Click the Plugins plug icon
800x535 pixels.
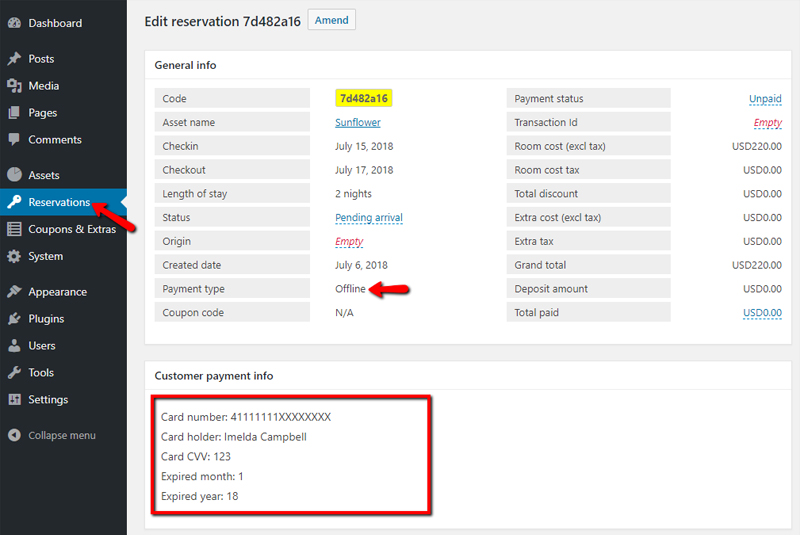tap(14, 319)
